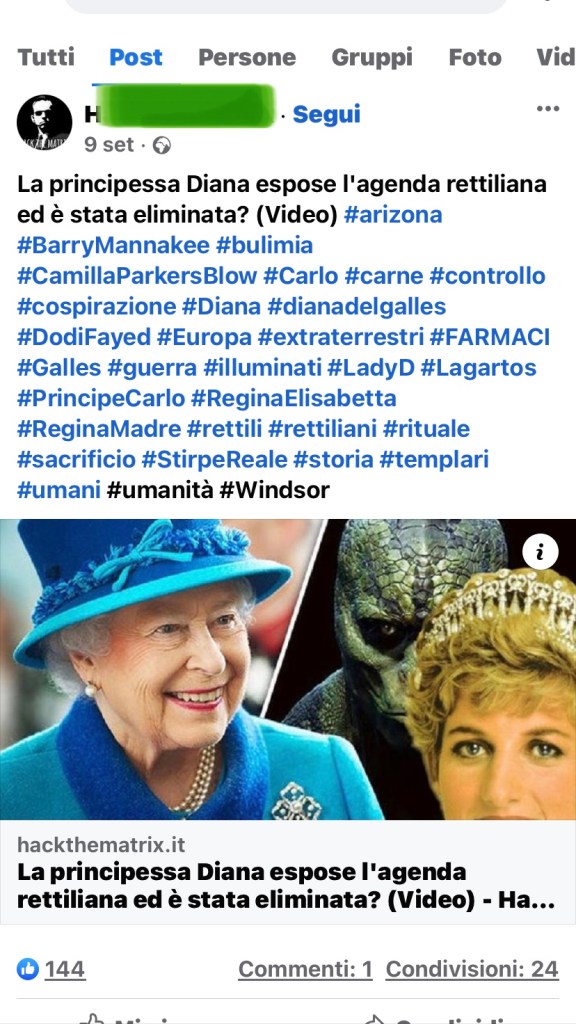The image size is (576, 1024).
Task: Click the 9 set post timestamp
Action: pyautogui.click(x=108, y=145)
